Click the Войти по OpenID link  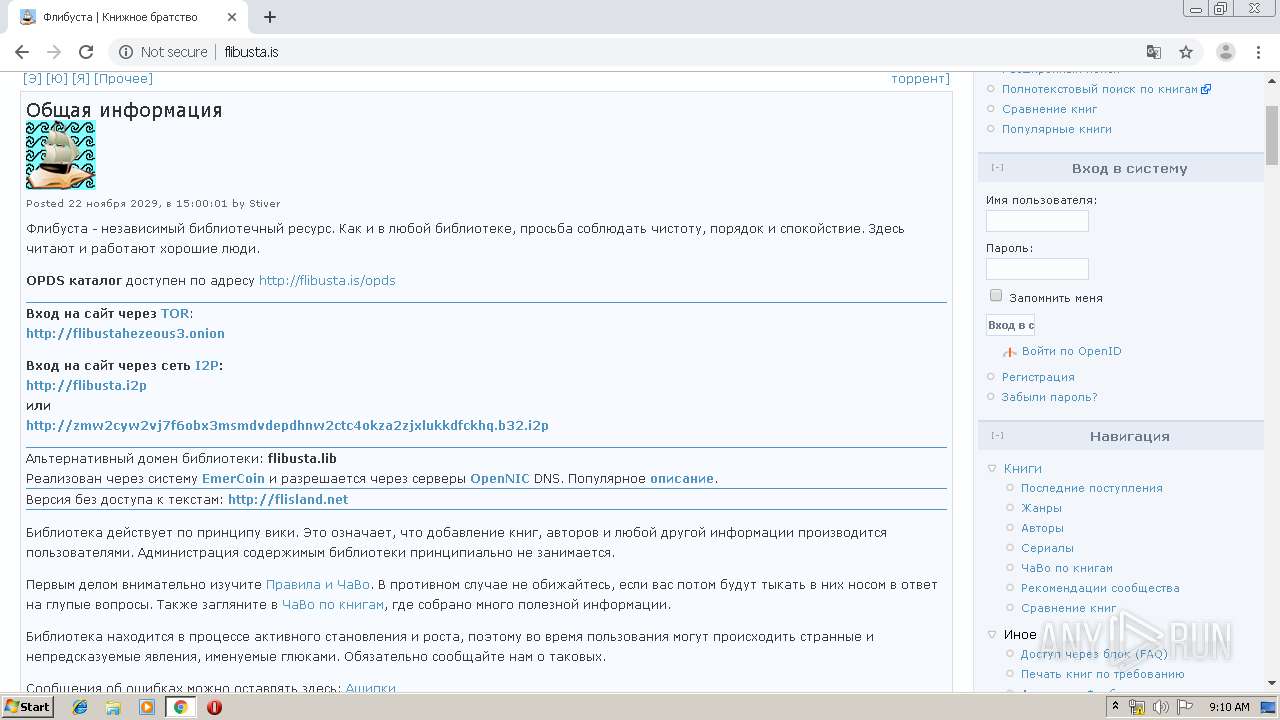1071,351
